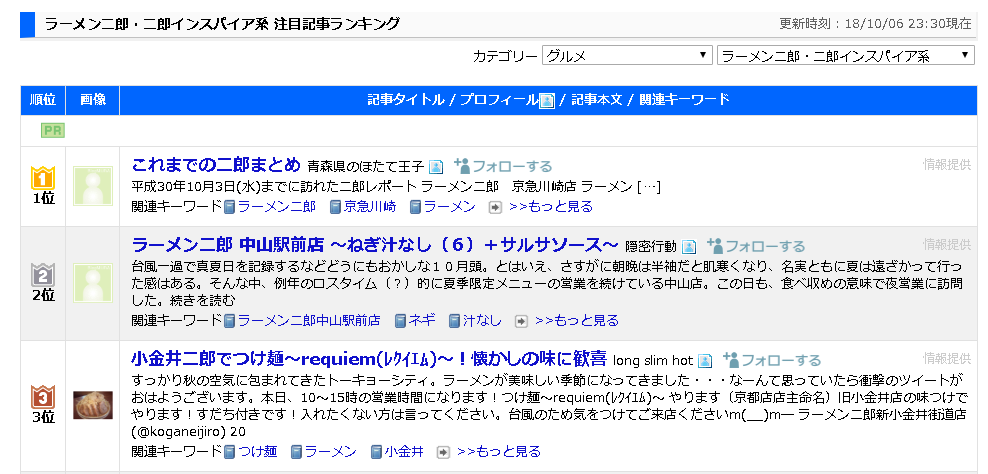The image size is (988, 474).
Task: Select the ラーメン二郎中山駅前店 keyword tag
Action: coord(308,320)
